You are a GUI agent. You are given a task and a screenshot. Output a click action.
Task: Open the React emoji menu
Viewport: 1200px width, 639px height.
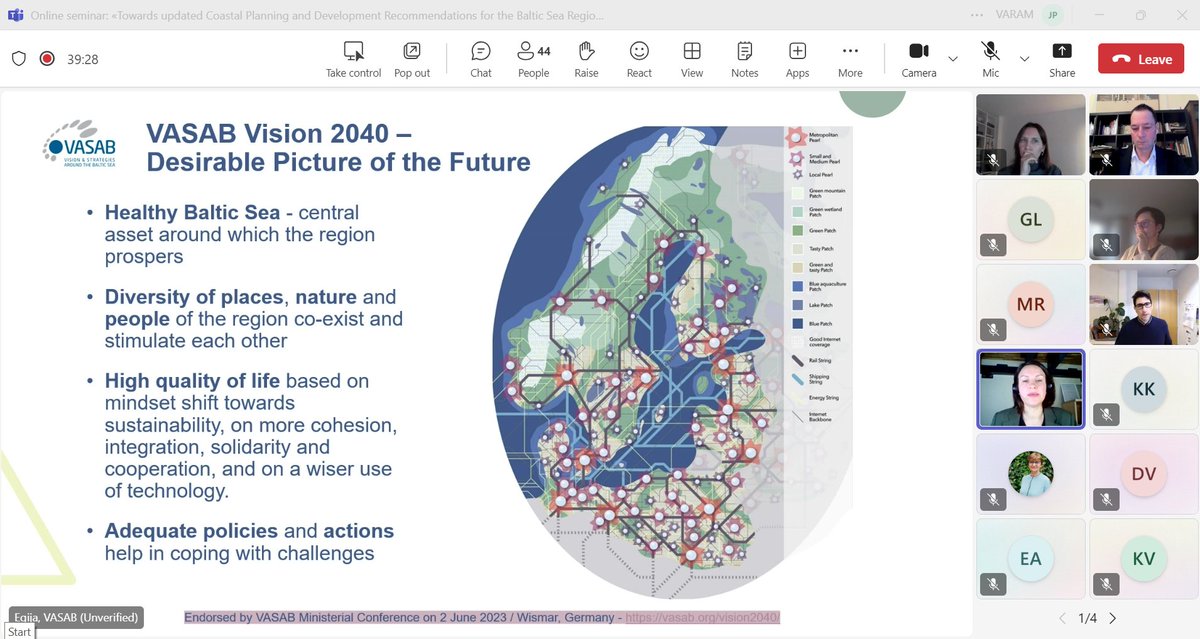(639, 59)
